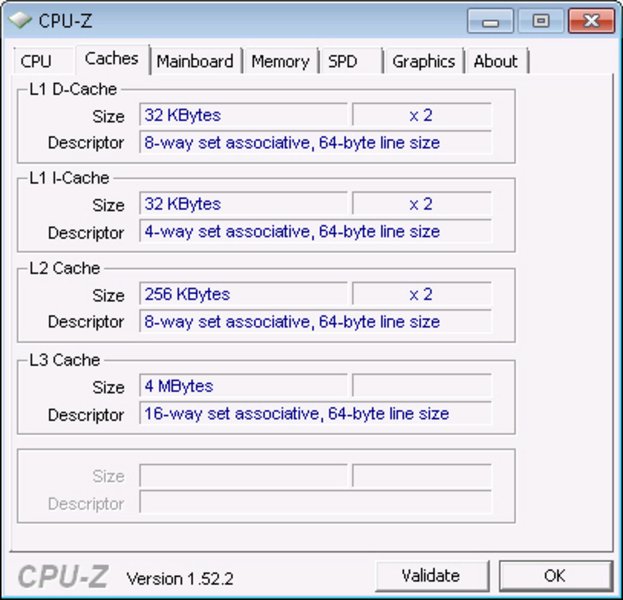Click the Validate button
This screenshot has width=623, height=600.
pyautogui.click(x=431, y=576)
